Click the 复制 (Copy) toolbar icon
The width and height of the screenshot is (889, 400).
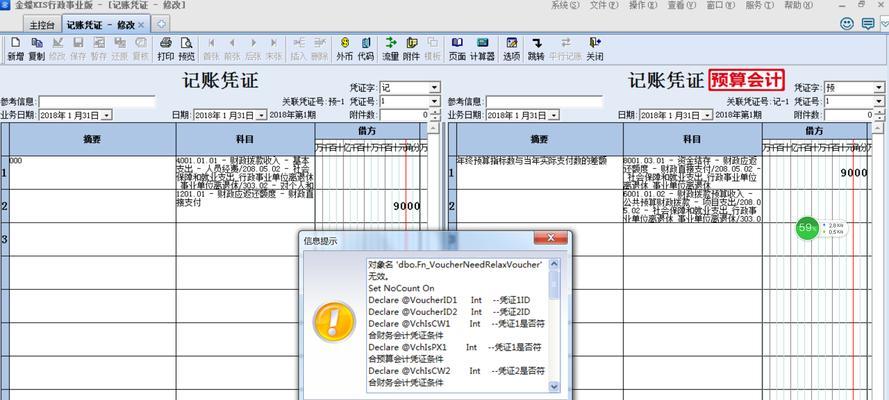point(36,49)
